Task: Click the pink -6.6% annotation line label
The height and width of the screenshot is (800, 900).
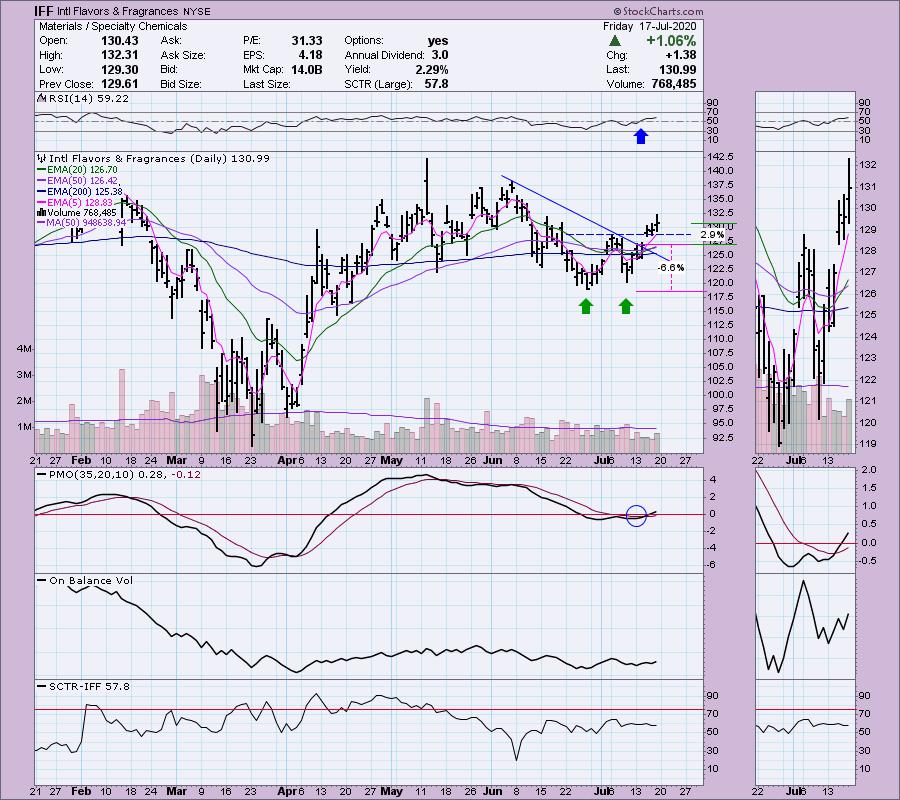Action: (672, 267)
